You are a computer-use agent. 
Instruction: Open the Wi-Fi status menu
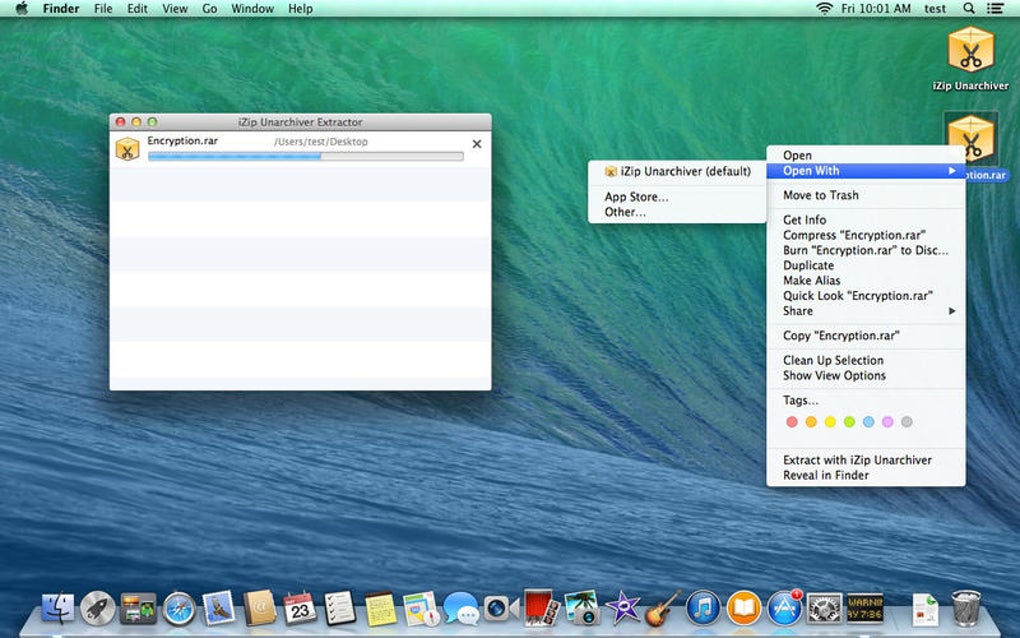824,9
